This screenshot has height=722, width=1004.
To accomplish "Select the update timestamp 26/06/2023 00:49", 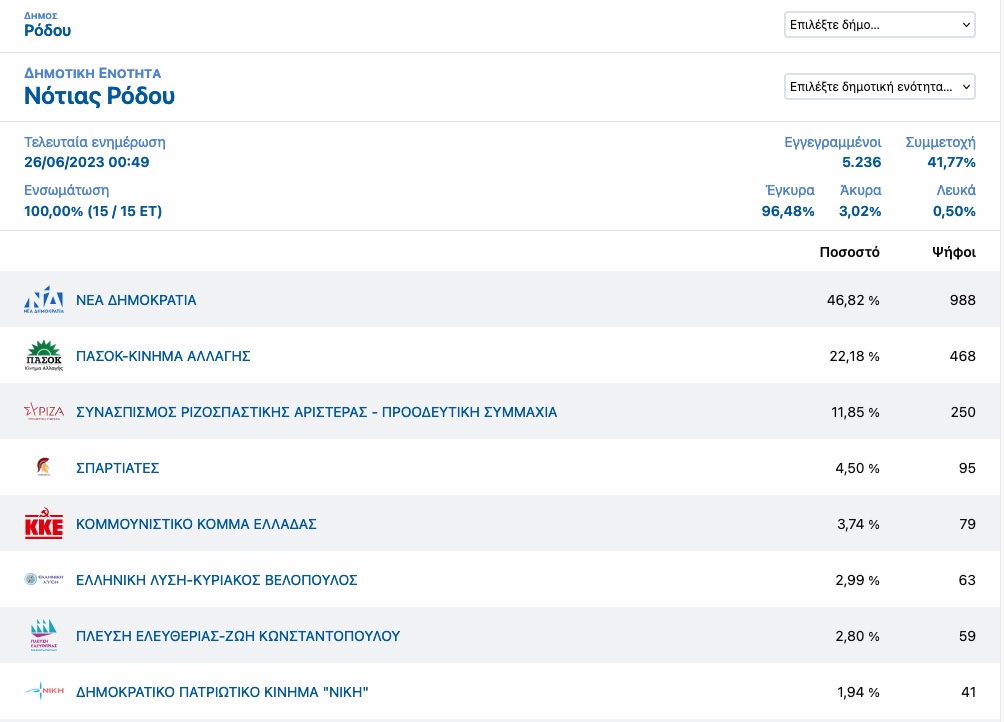I will pos(87,162).
